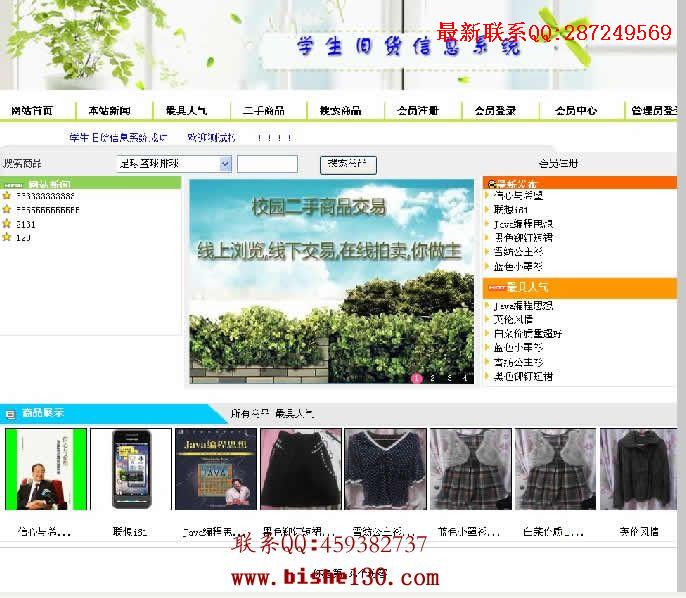686x598 pixels.
Task: Click the star icon beside news item 3131
Action: pyautogui.click(x=7, y=224)
